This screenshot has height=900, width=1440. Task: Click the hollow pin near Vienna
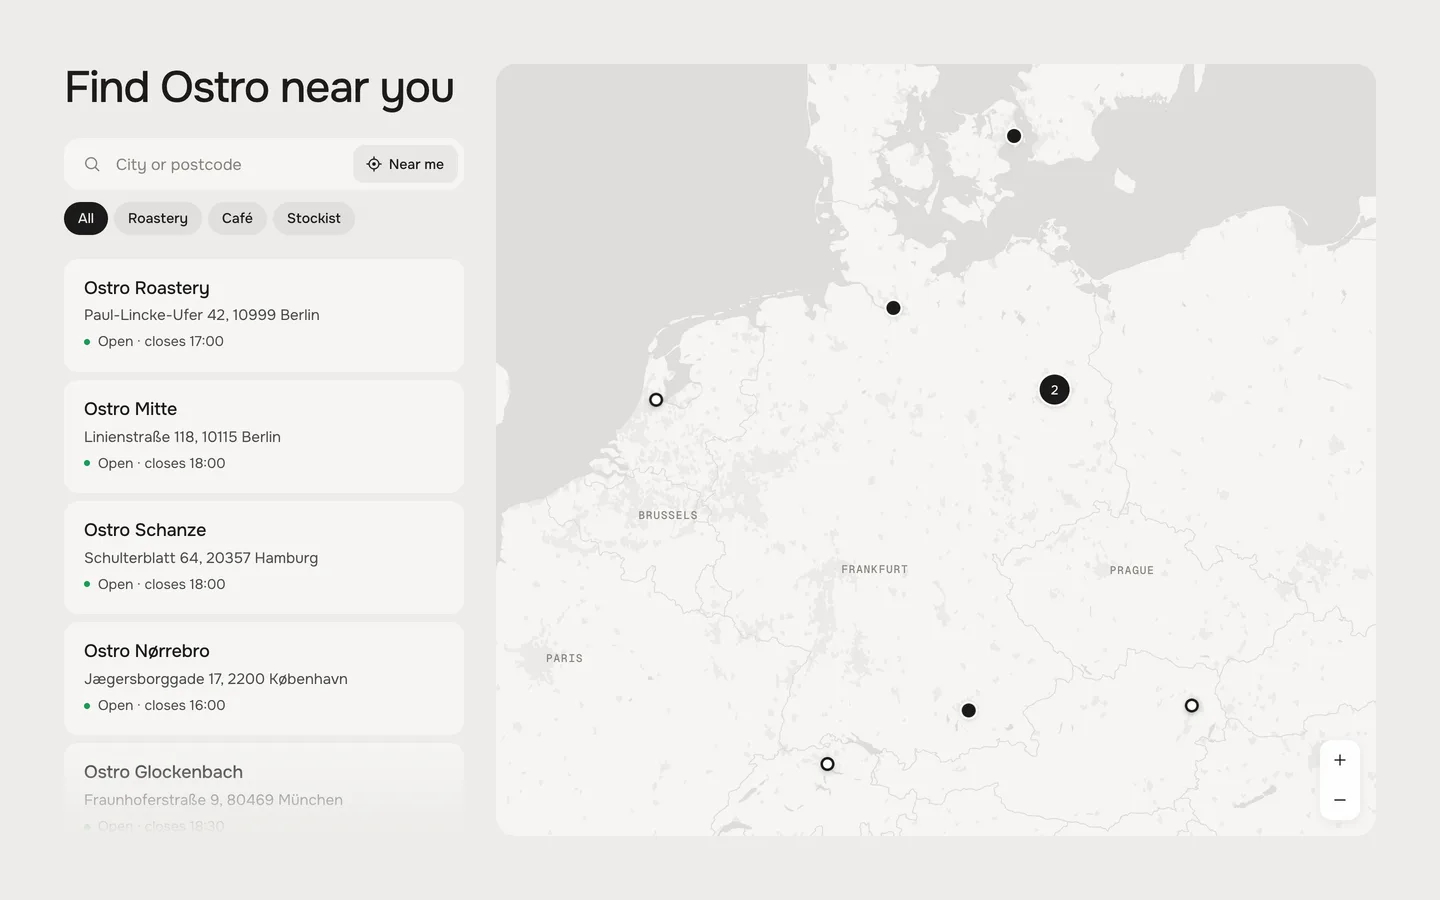click(1191, 705)
